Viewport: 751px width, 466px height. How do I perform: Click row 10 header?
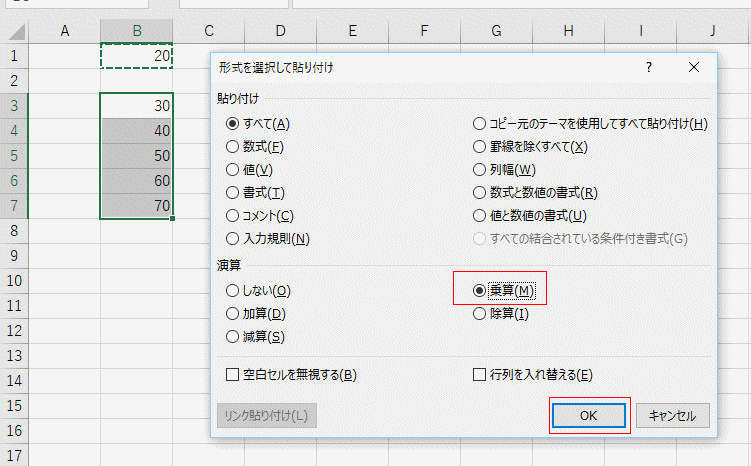(x=14, y=281)
